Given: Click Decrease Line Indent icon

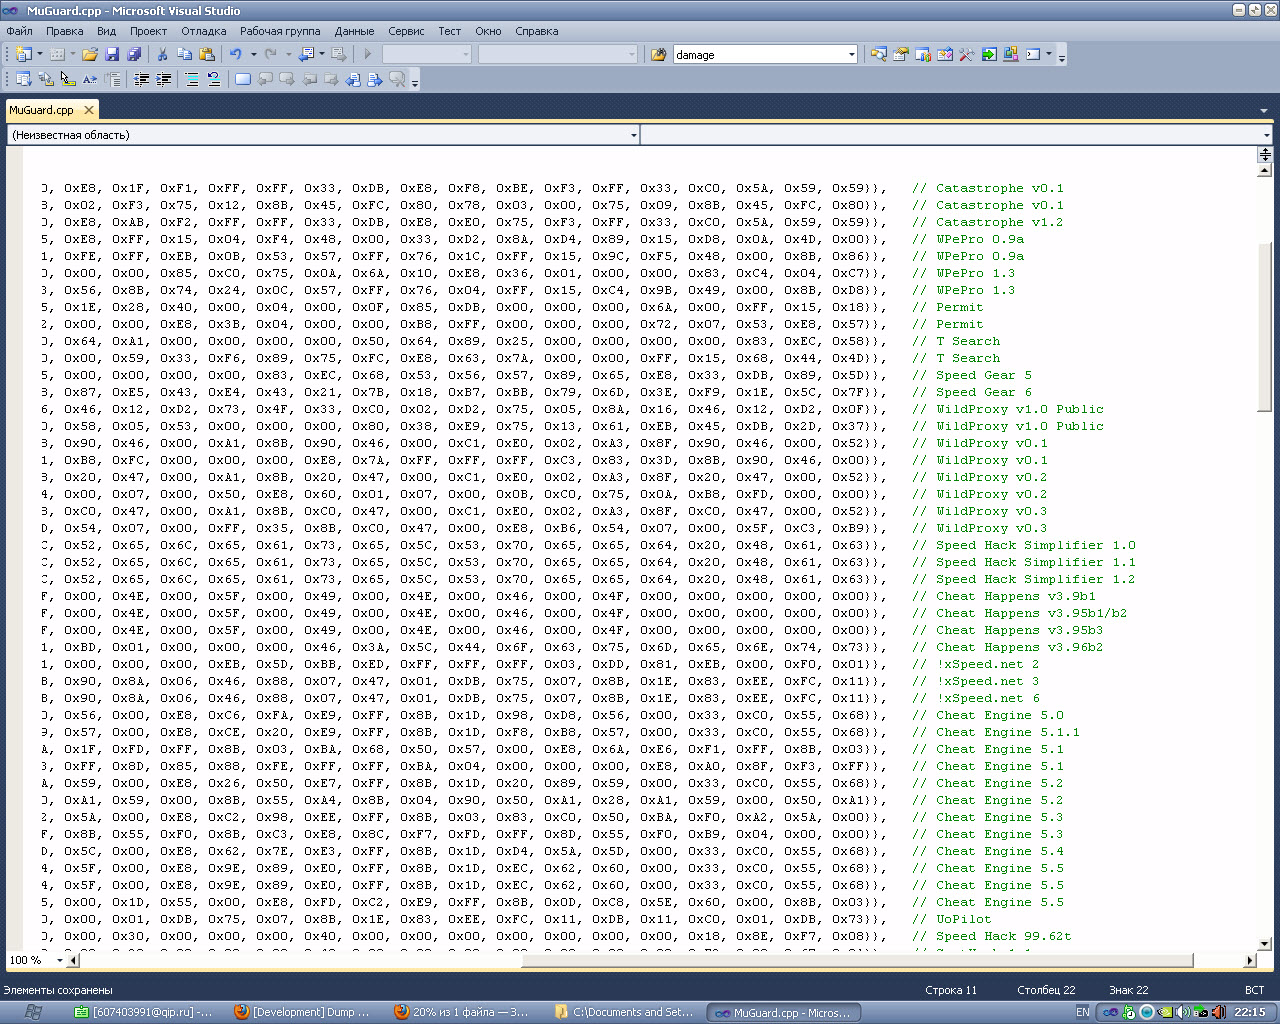Looking at the screenshot, I should tap(141, 79).
